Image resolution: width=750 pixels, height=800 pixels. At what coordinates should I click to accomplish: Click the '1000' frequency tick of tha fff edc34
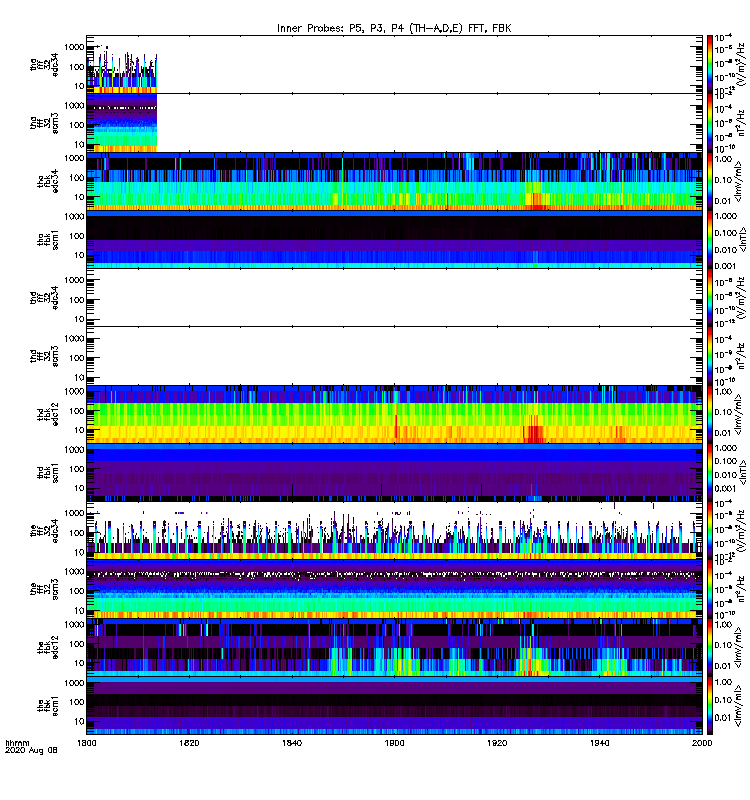74,47
